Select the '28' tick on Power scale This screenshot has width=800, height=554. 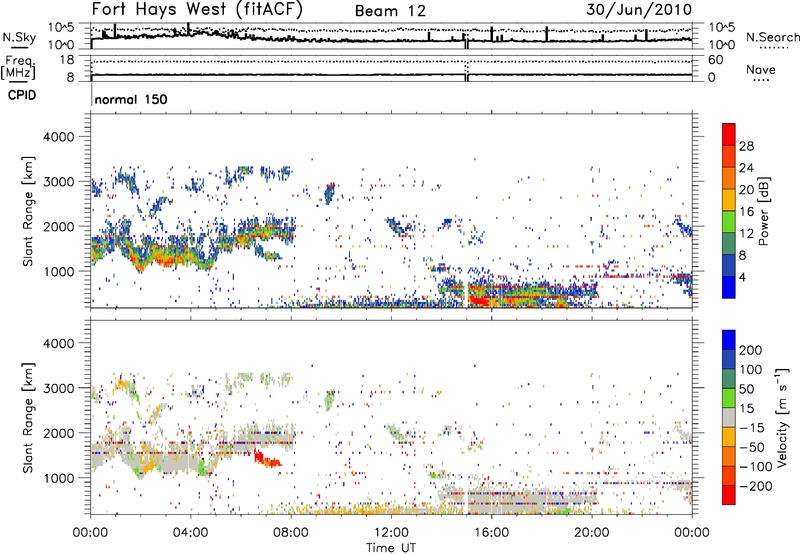(x=746, y=146)
